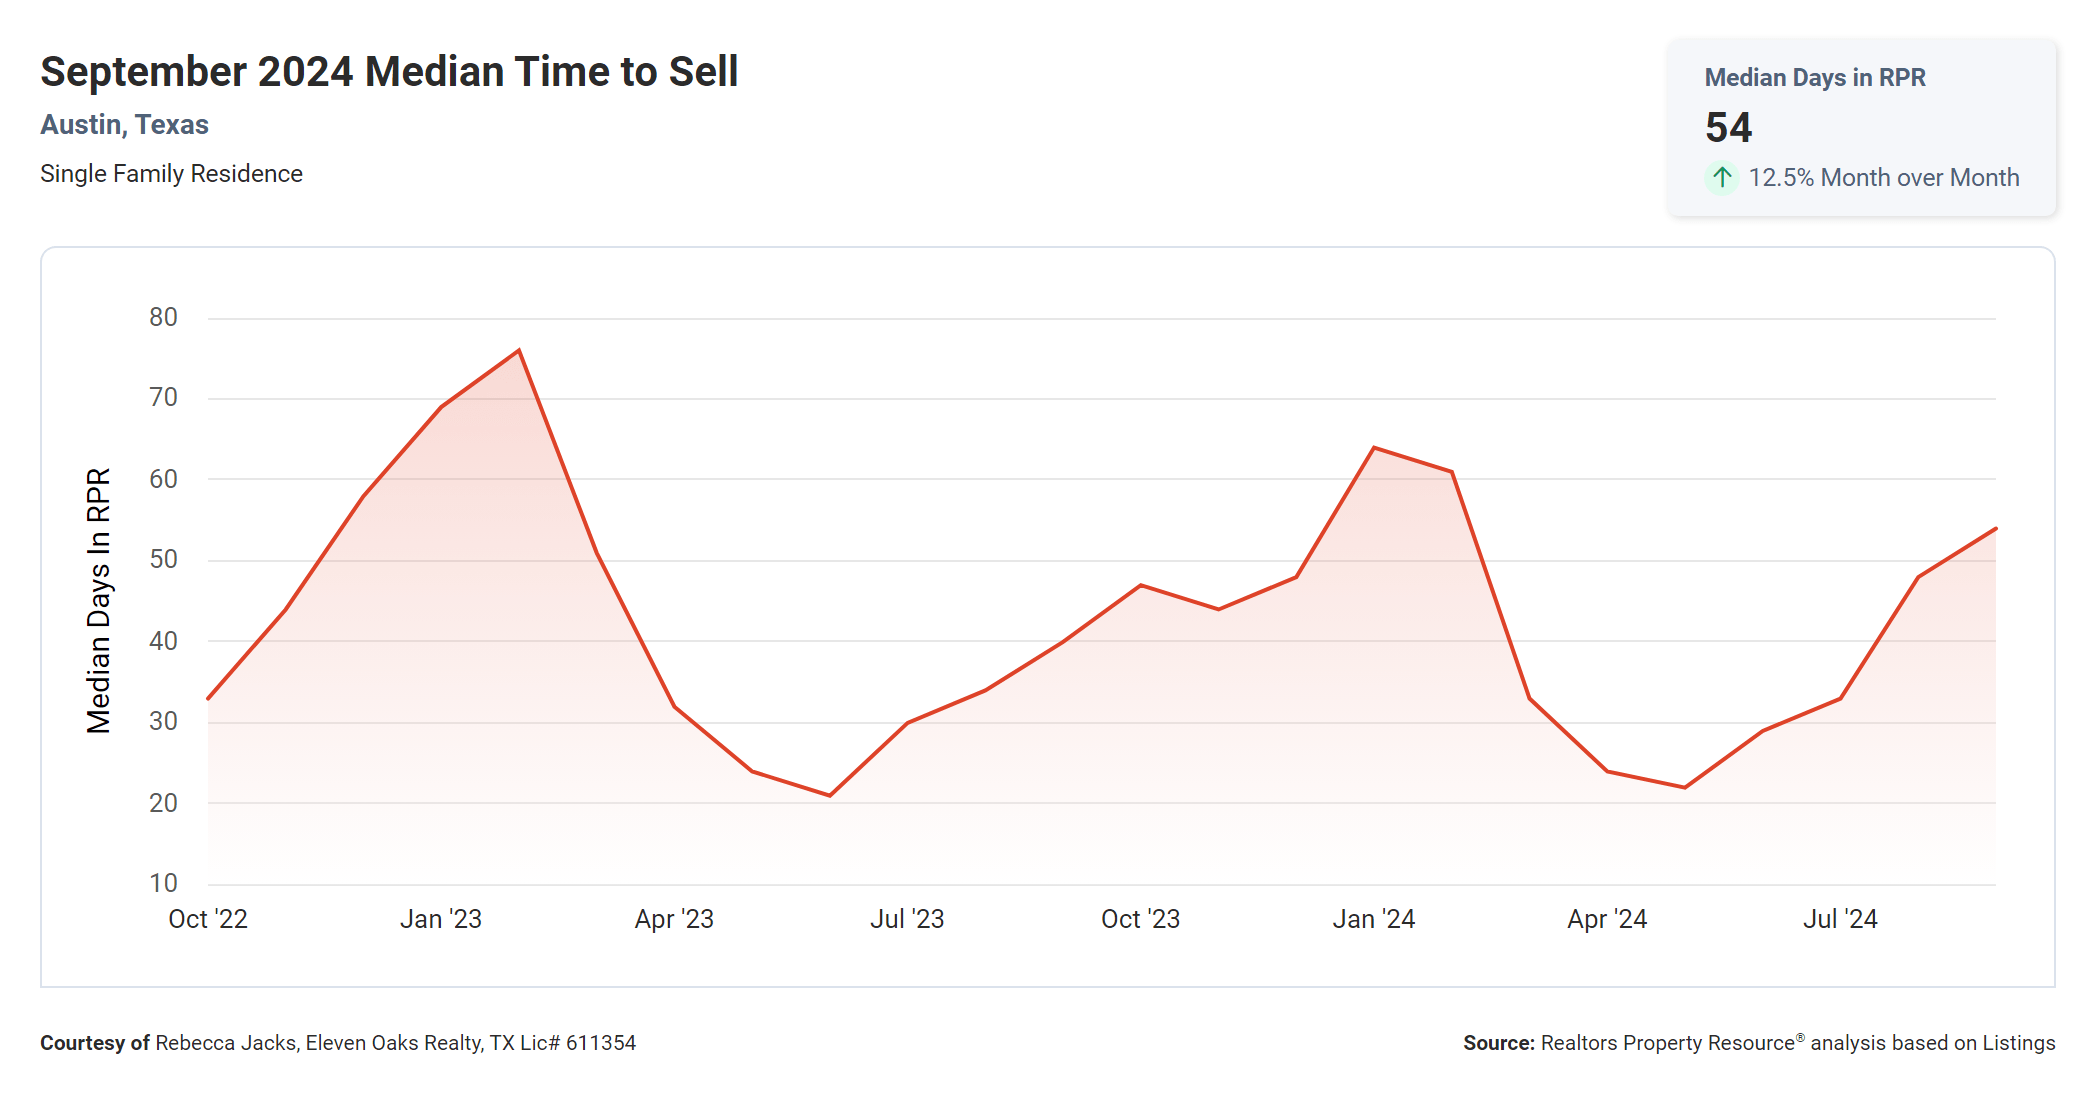This screenshot has height=1100, width=2096.
Task: Click the green upward arrow icon
Action: click(1721, 178)
